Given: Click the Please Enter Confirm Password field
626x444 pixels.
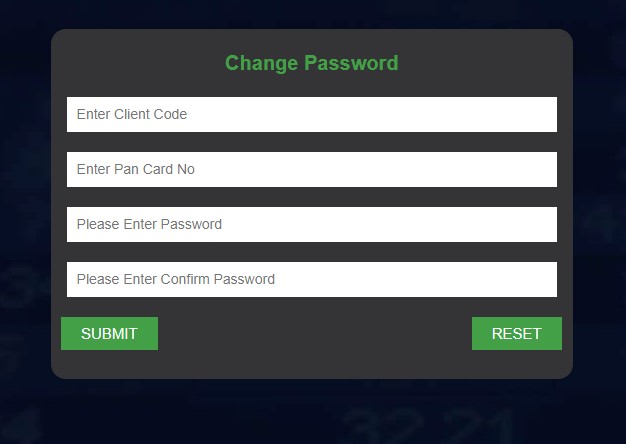Looking at the screenshot, I should 311,279.
